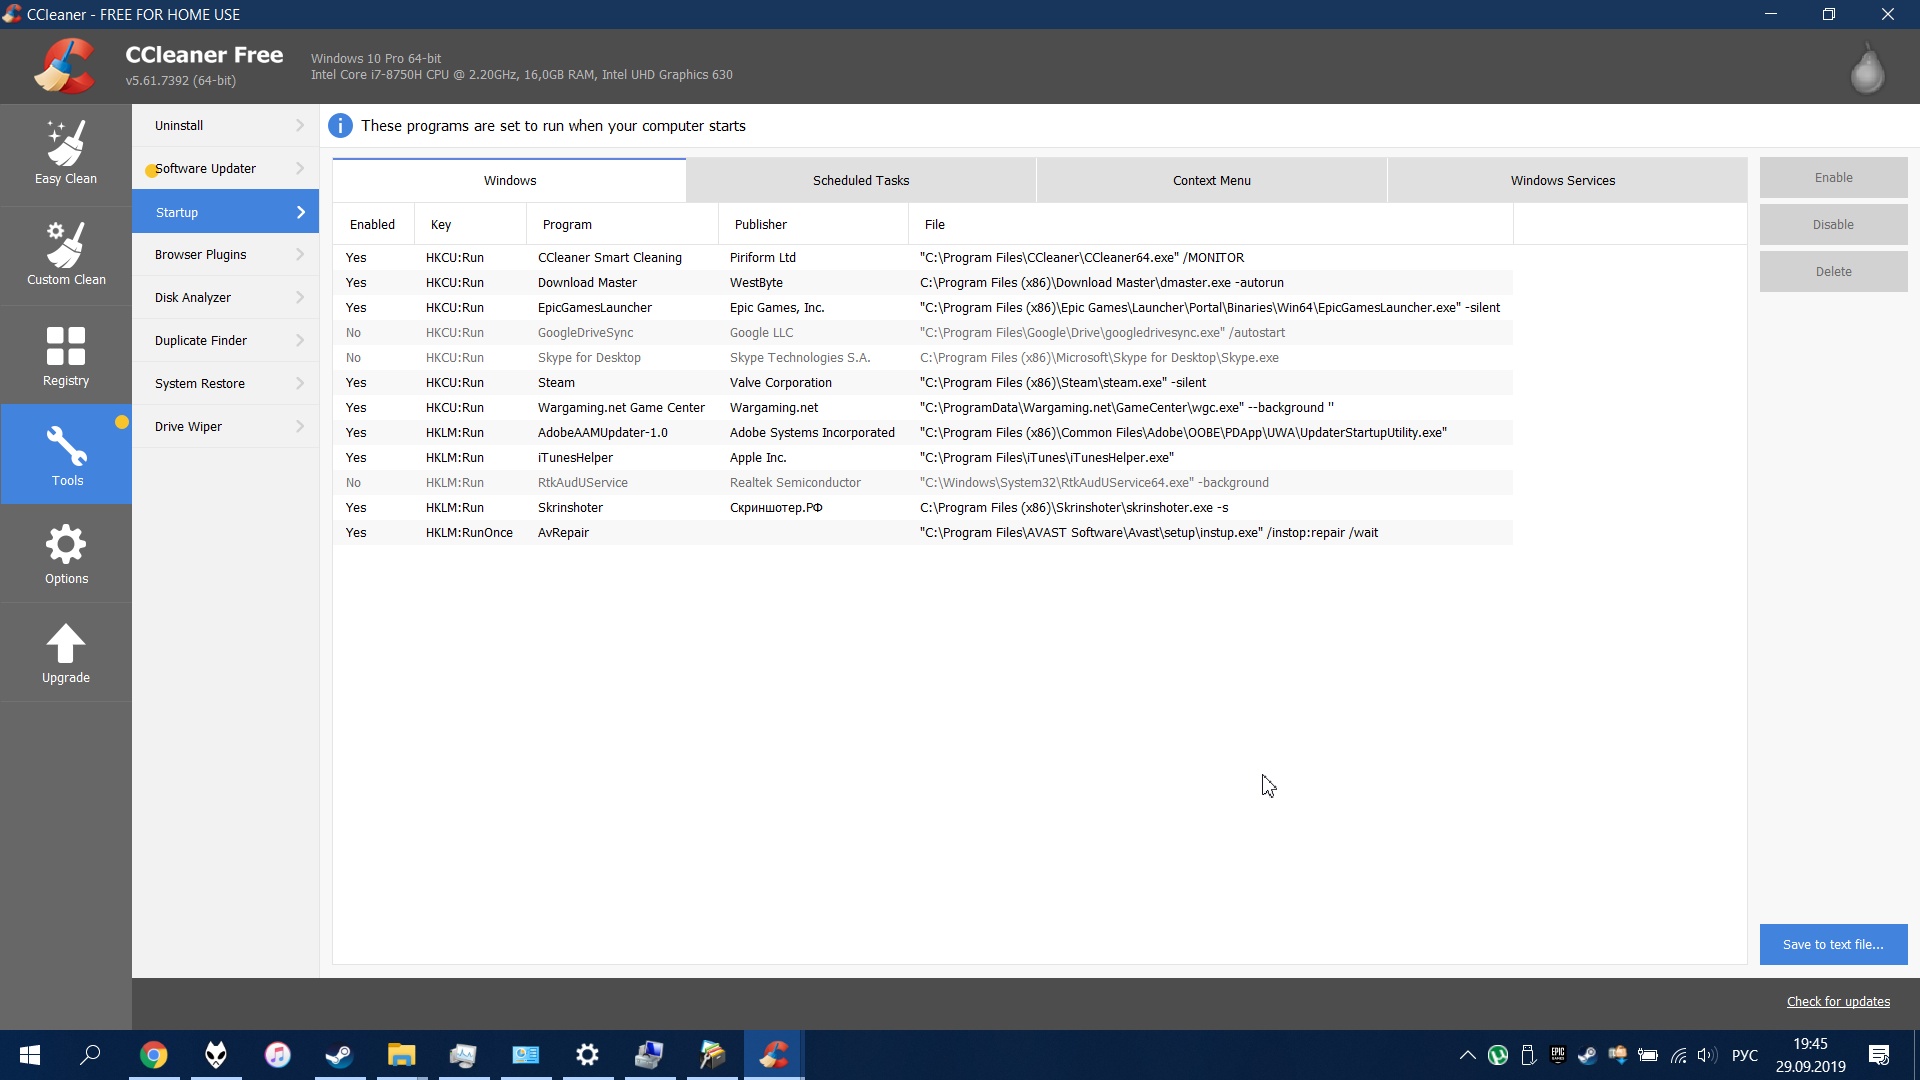Expand the Uninstall menu chevron
The height and width of the screenshot is (1080, 1920).
click(x=300, y=126)
